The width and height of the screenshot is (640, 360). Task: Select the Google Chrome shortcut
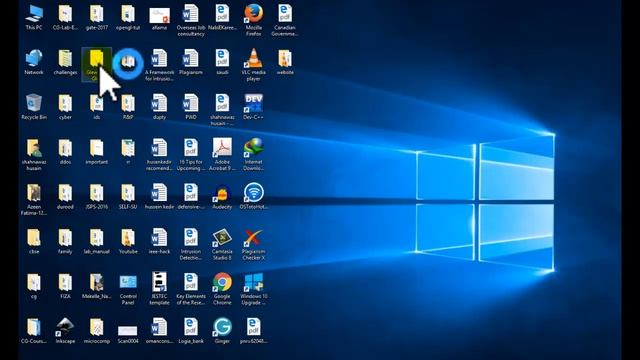coord(222,289)
